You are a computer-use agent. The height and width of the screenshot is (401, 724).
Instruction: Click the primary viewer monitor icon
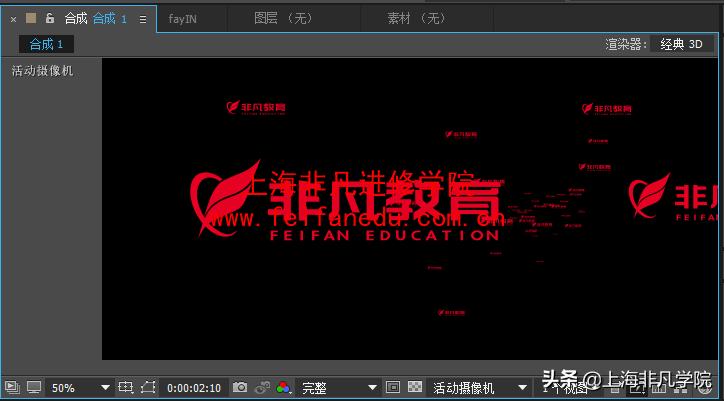click(34, 387)
